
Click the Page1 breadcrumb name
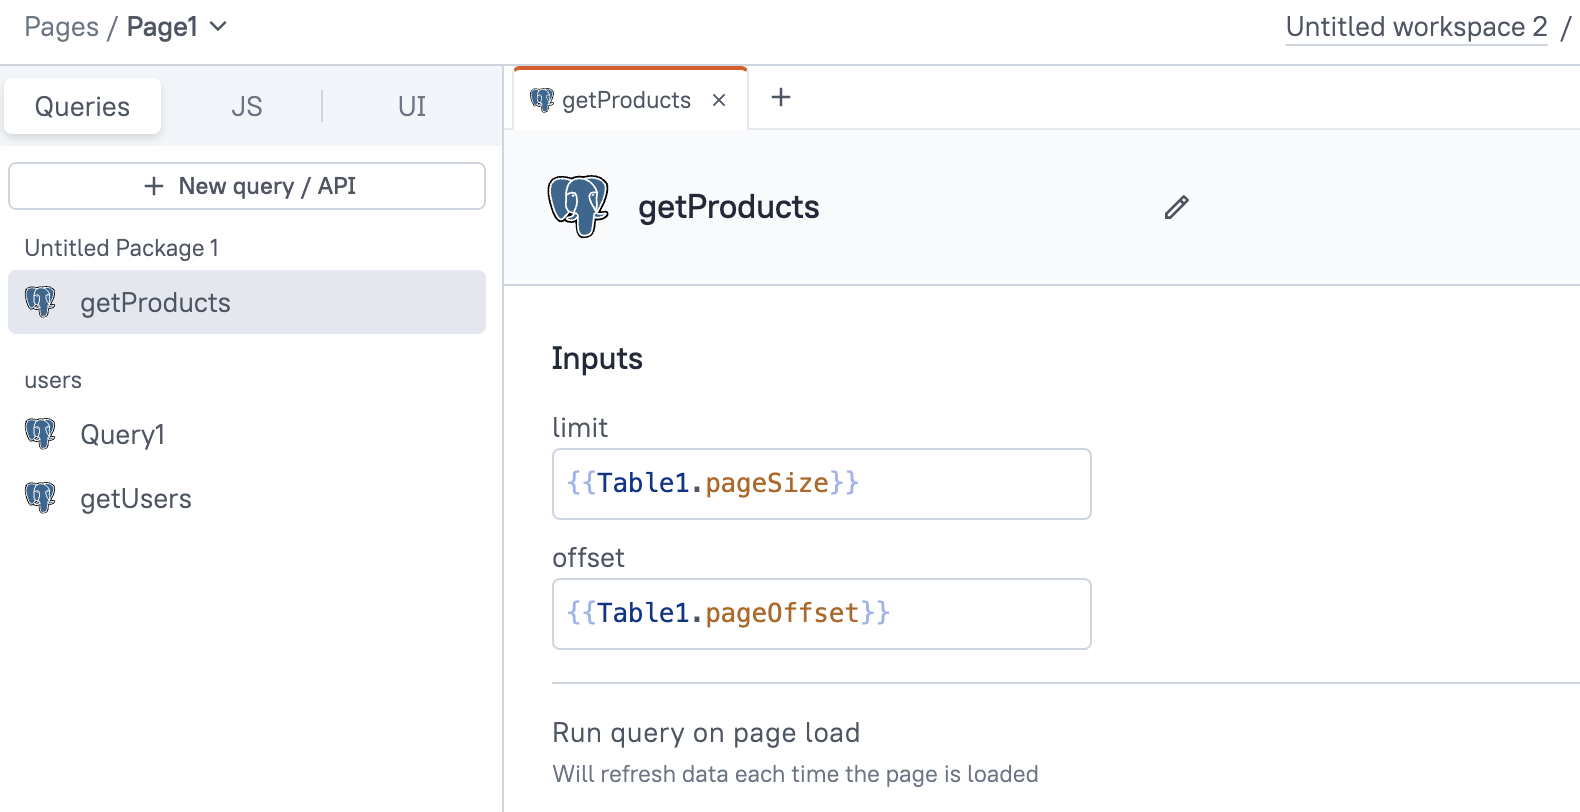pyautogui.click(x=162, y=27)
